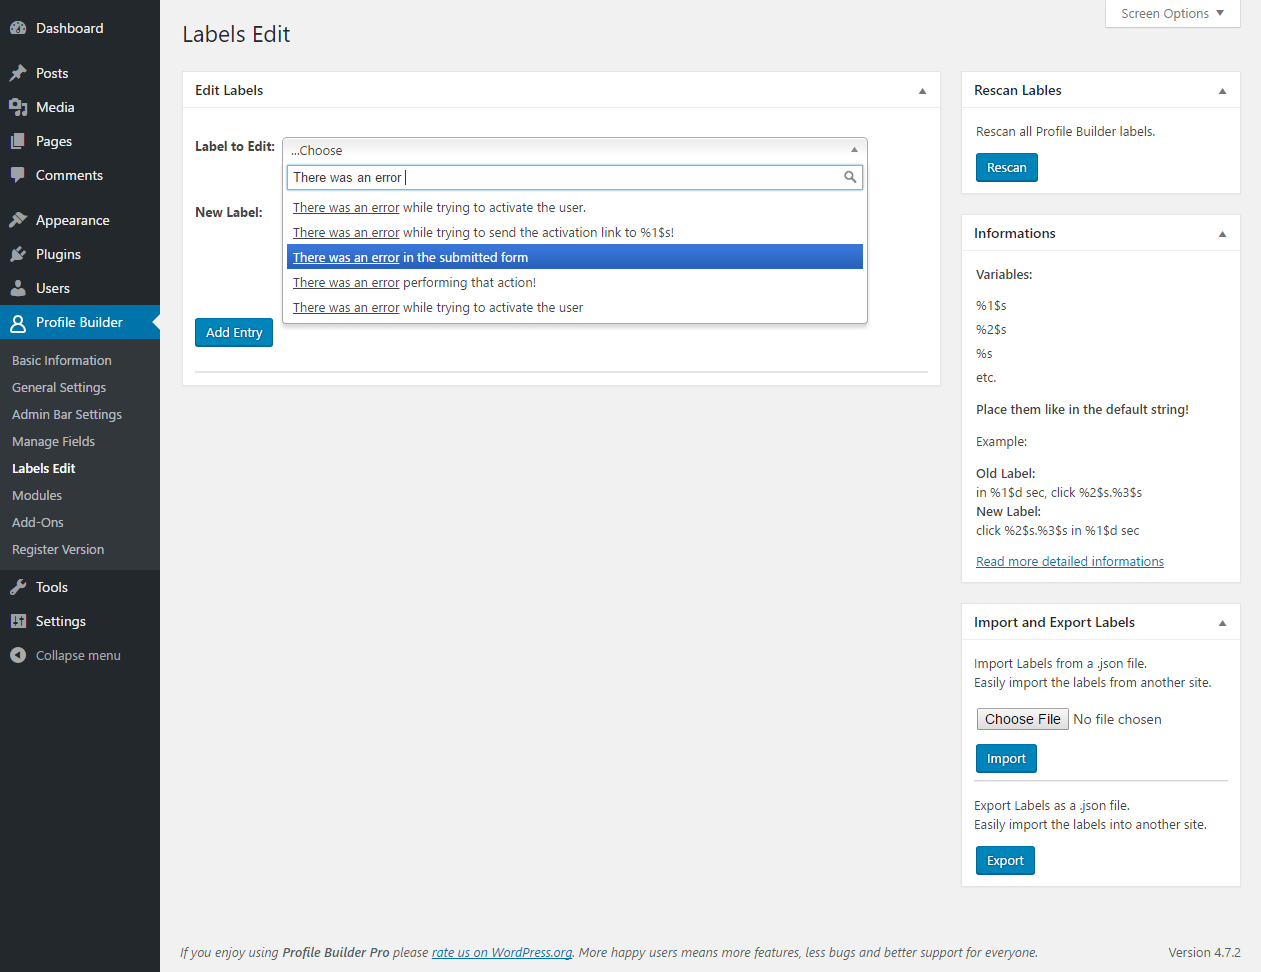The height and width of the screenshot is (972, 1261).
Task: Open the Screen Options dropdown
Action: pyautogui.click(x=1173, y=14)
